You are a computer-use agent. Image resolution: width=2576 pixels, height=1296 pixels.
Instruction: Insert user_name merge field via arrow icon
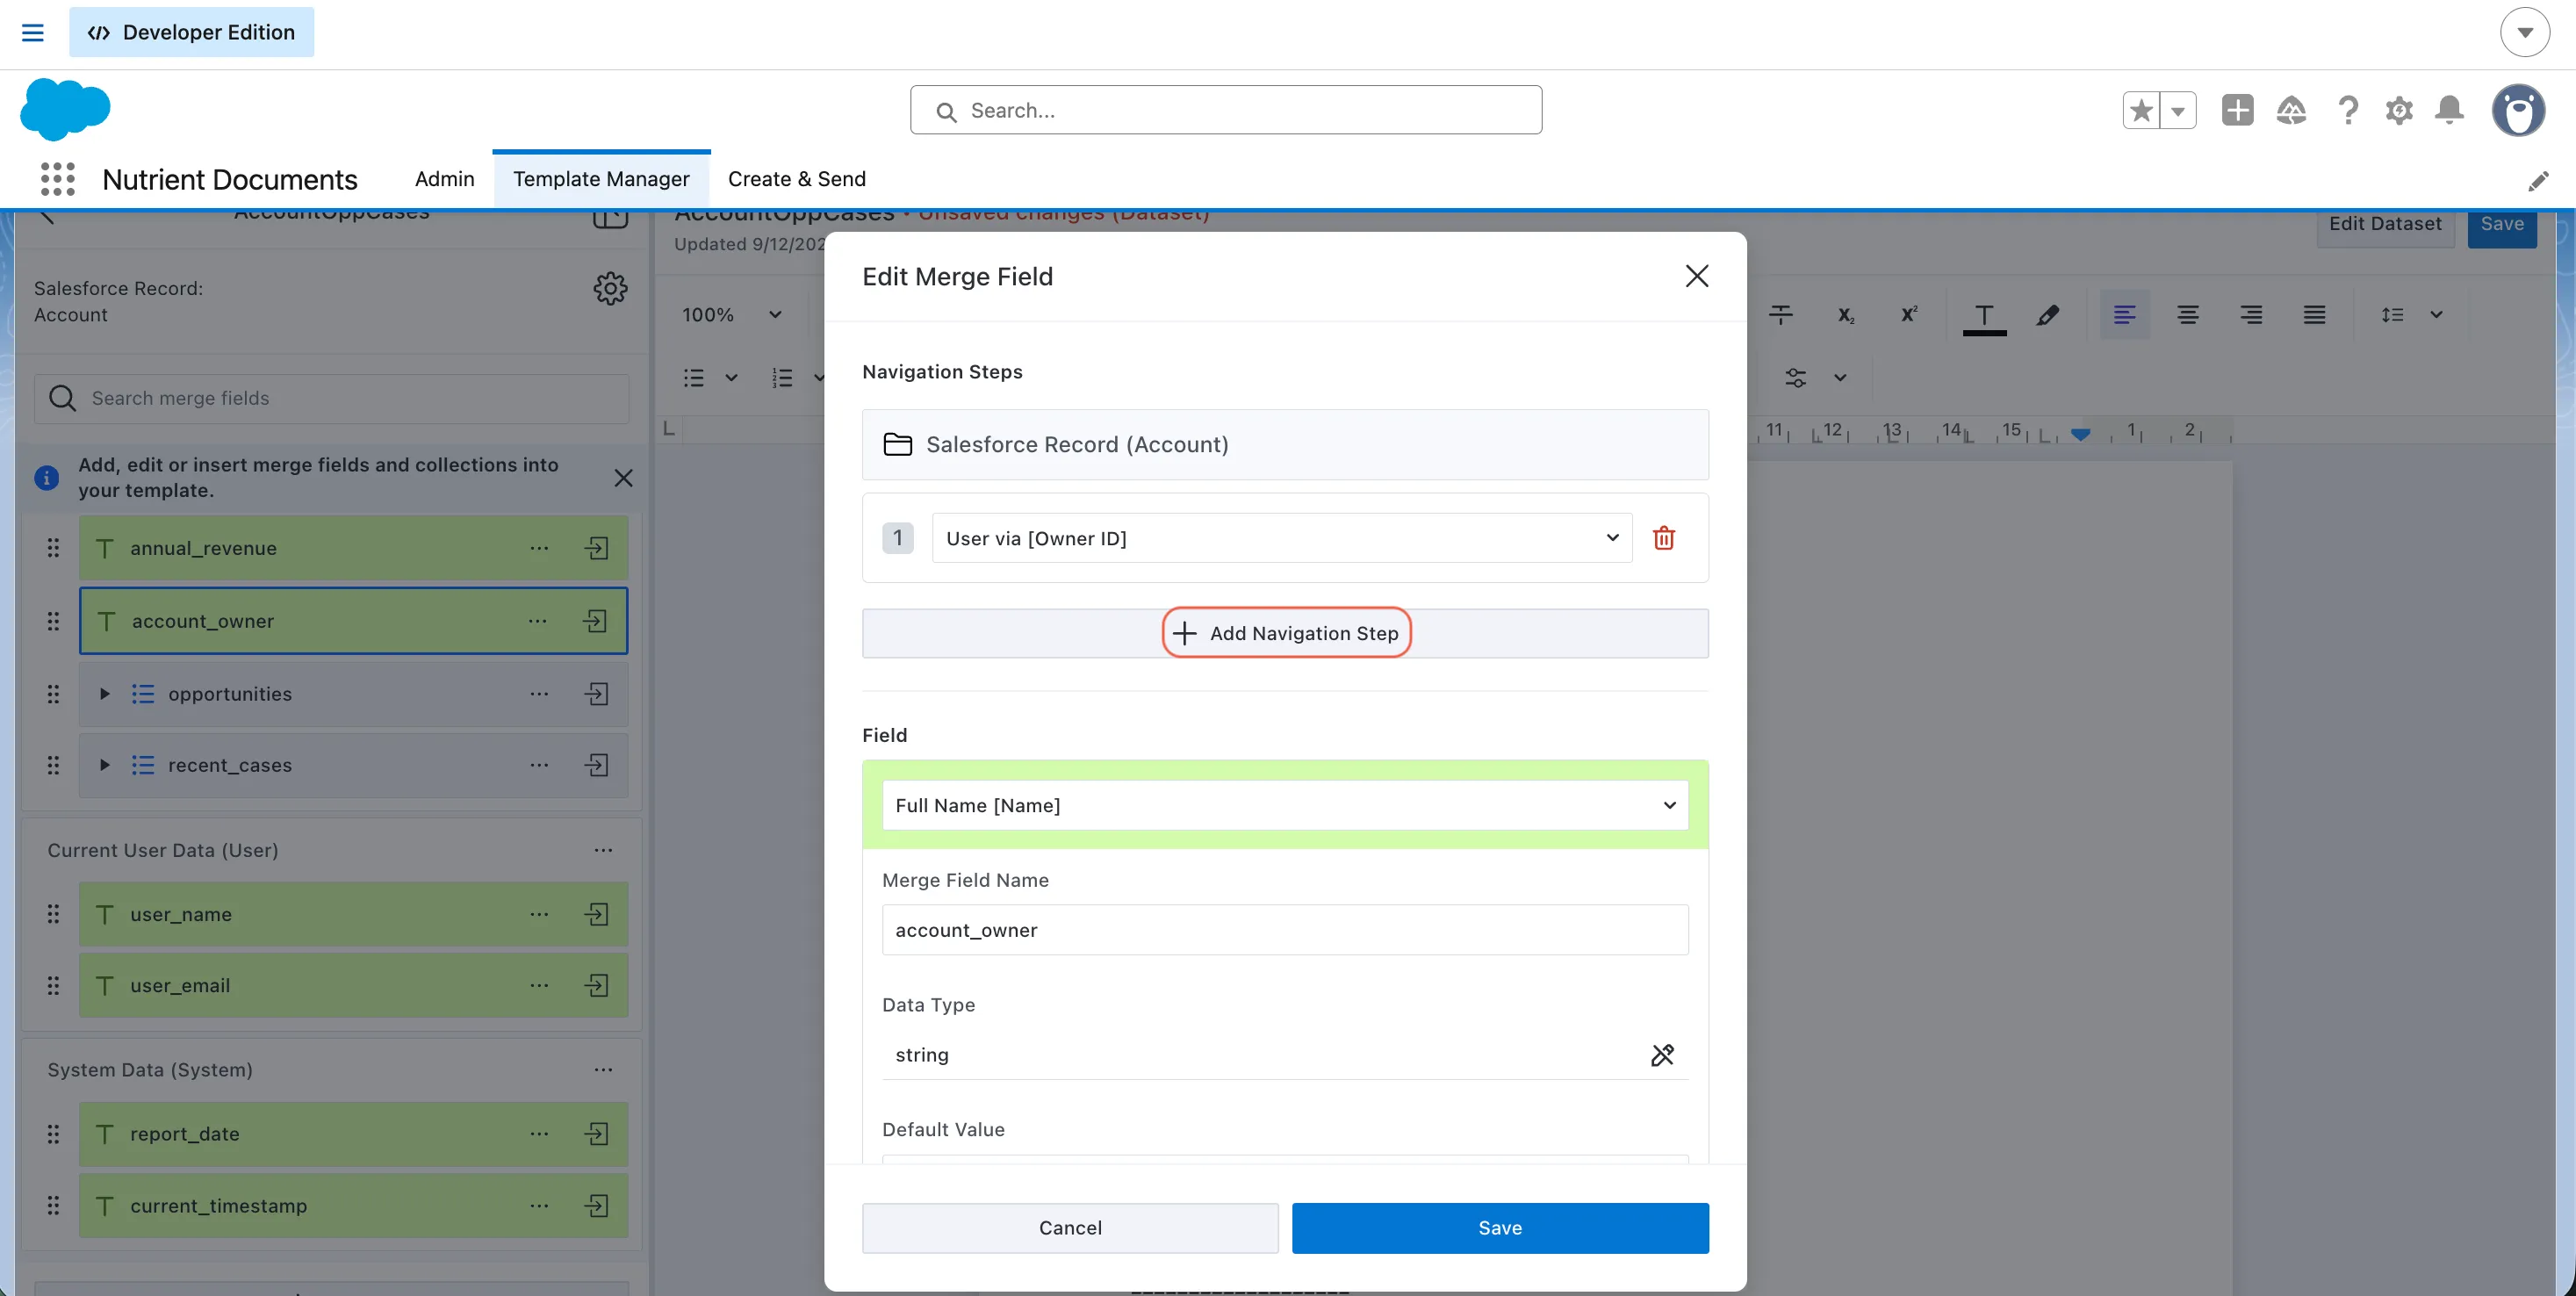(x=597, y=914)
